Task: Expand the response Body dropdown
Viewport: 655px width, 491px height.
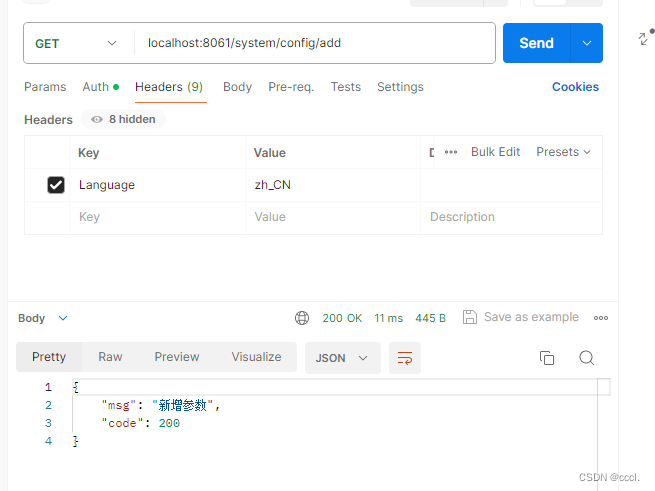Action: point(43,318)
